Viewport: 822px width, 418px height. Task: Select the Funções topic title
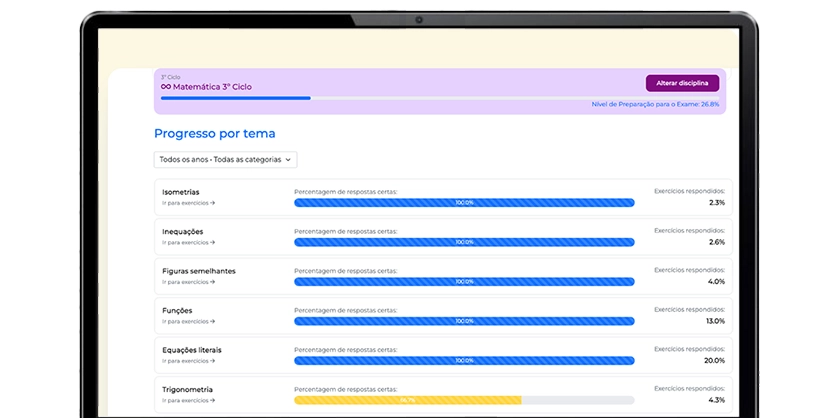(x=177, y=310)
